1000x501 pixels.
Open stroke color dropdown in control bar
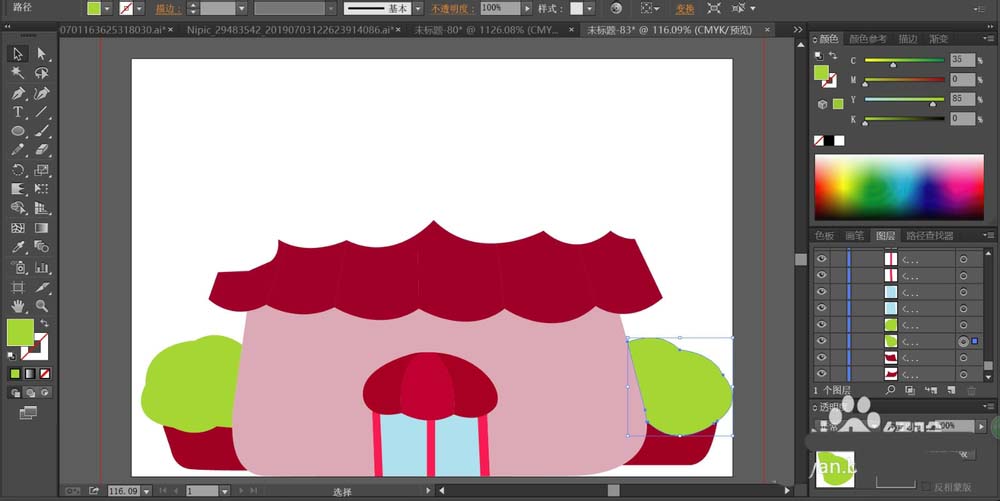click(x=139, y=8)
